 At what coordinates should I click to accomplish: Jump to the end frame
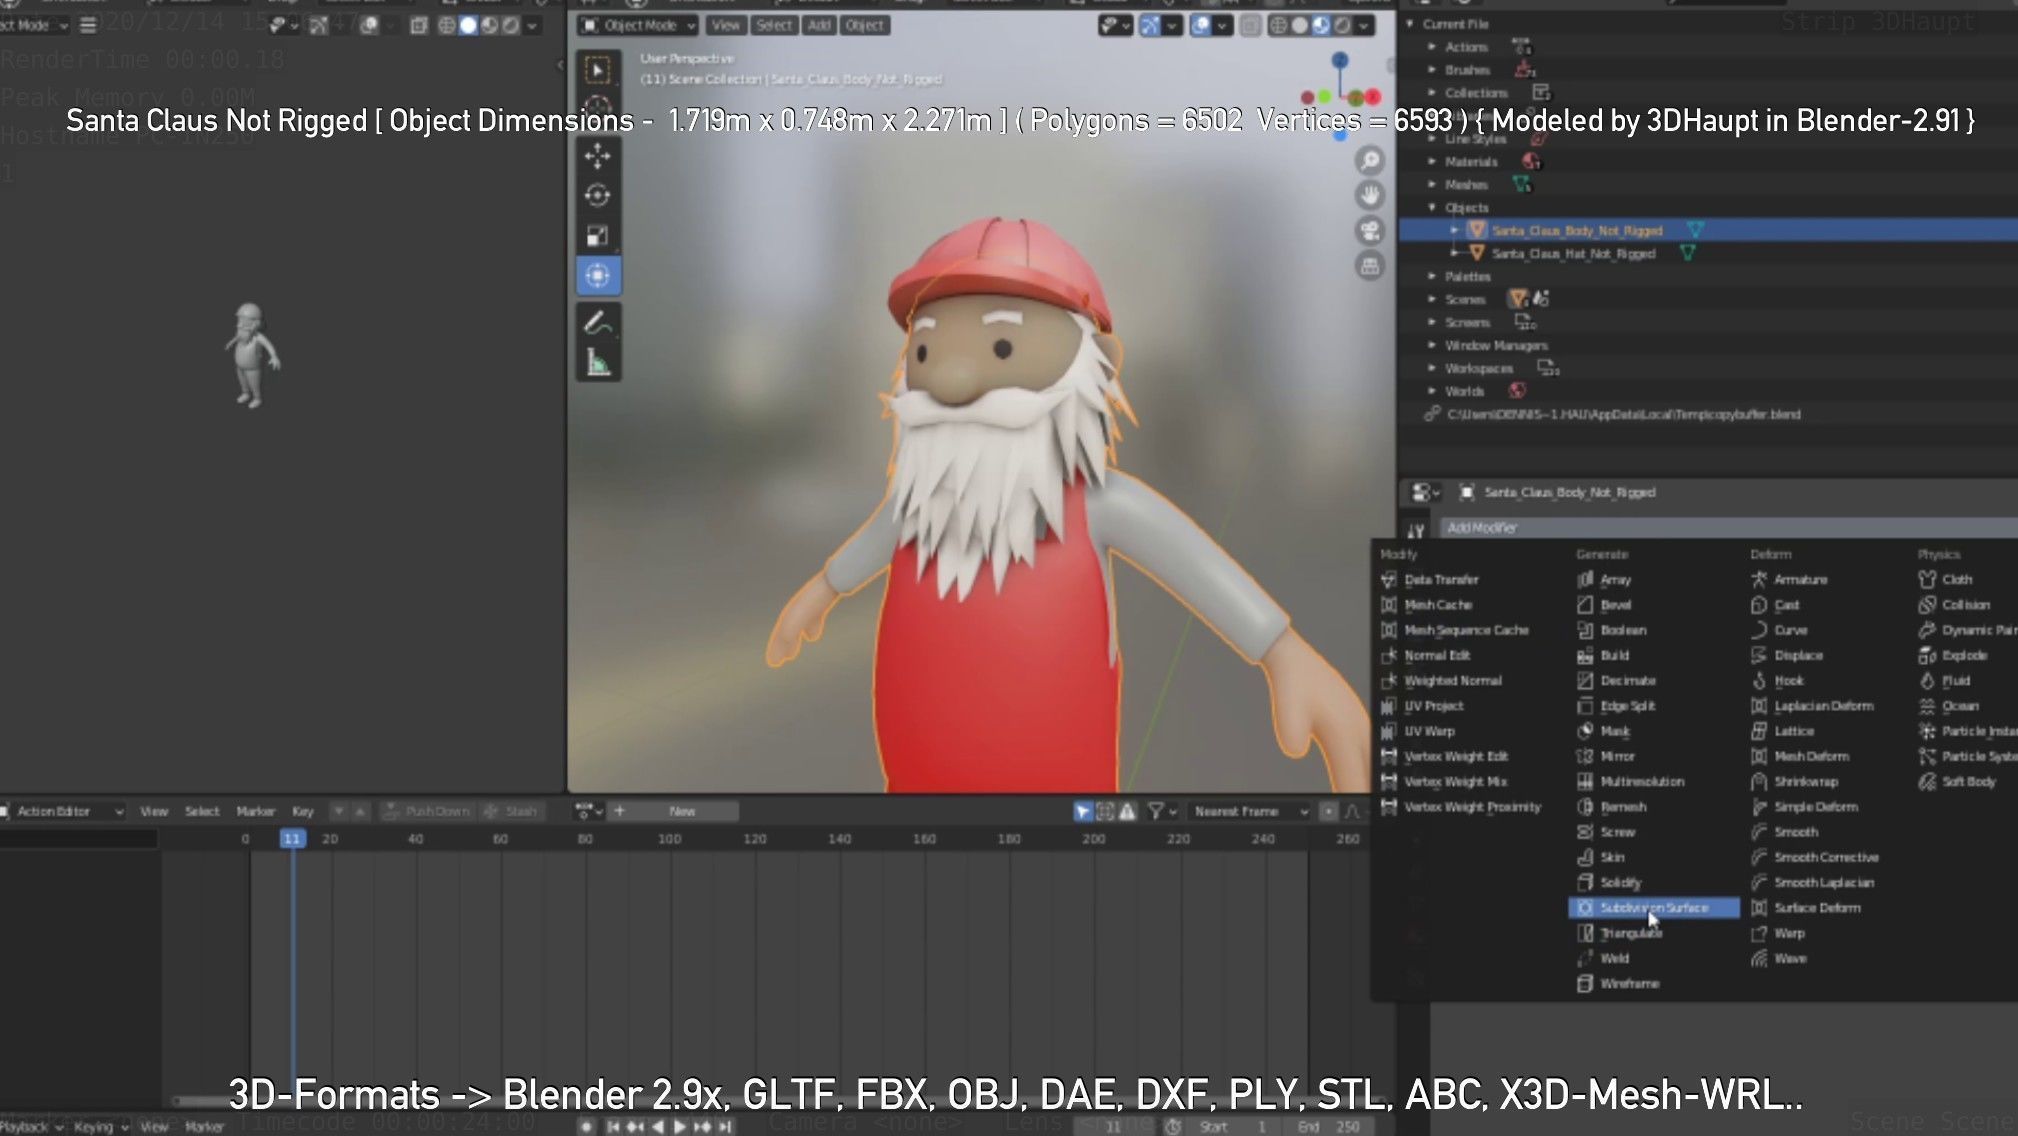point(726,1127)
